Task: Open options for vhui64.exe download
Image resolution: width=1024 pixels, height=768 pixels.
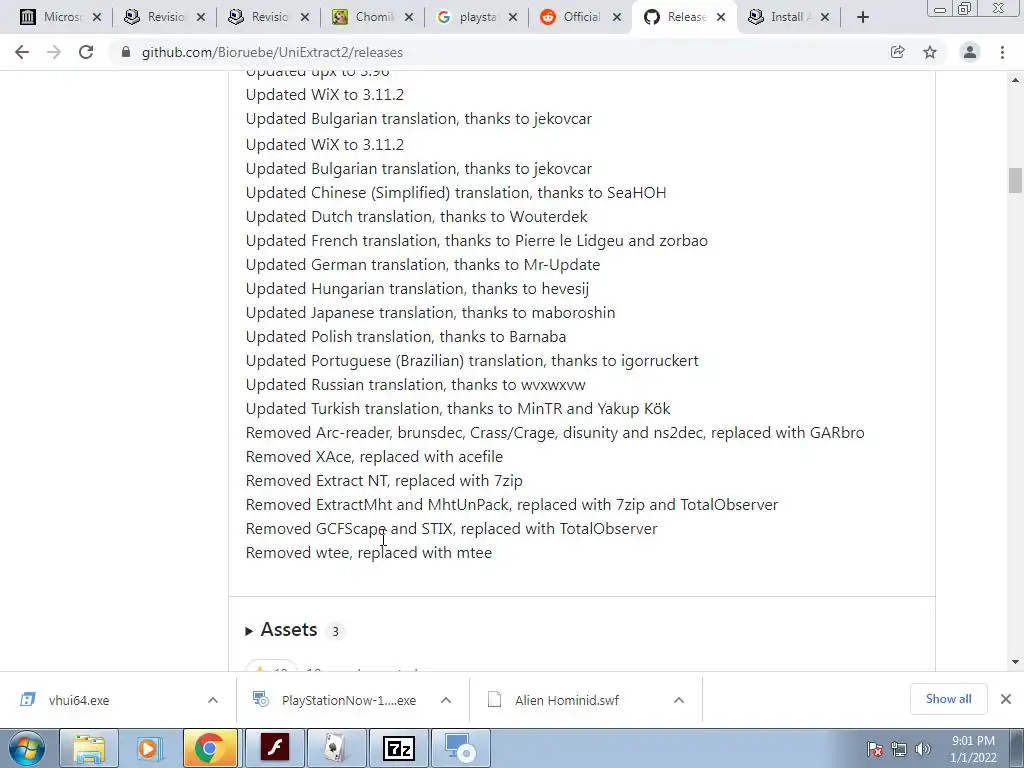Action: pos(213,700)
